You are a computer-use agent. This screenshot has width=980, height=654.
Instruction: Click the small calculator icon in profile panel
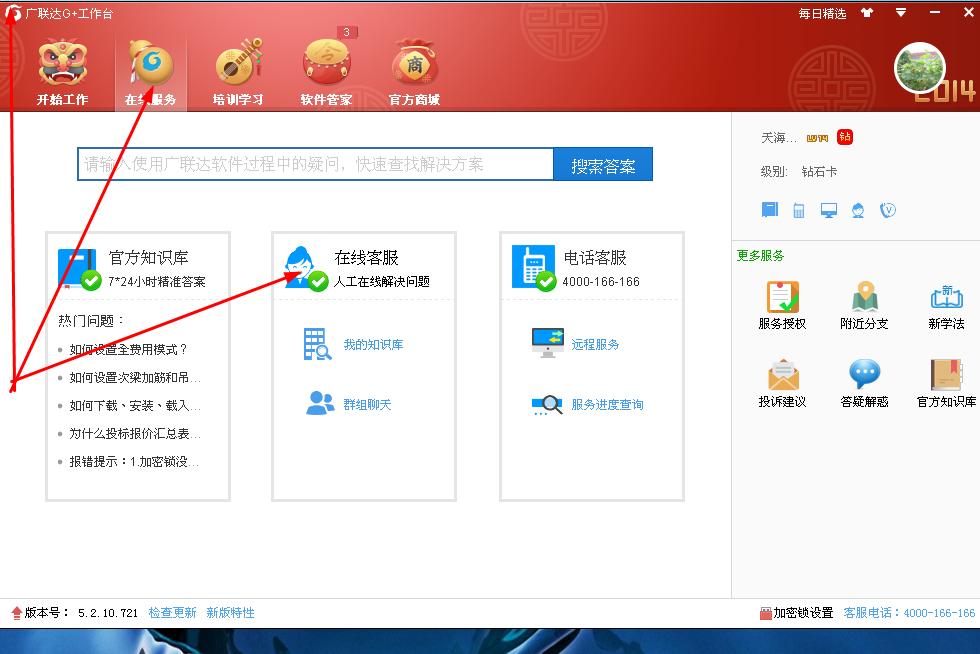(x=799, y=210)
